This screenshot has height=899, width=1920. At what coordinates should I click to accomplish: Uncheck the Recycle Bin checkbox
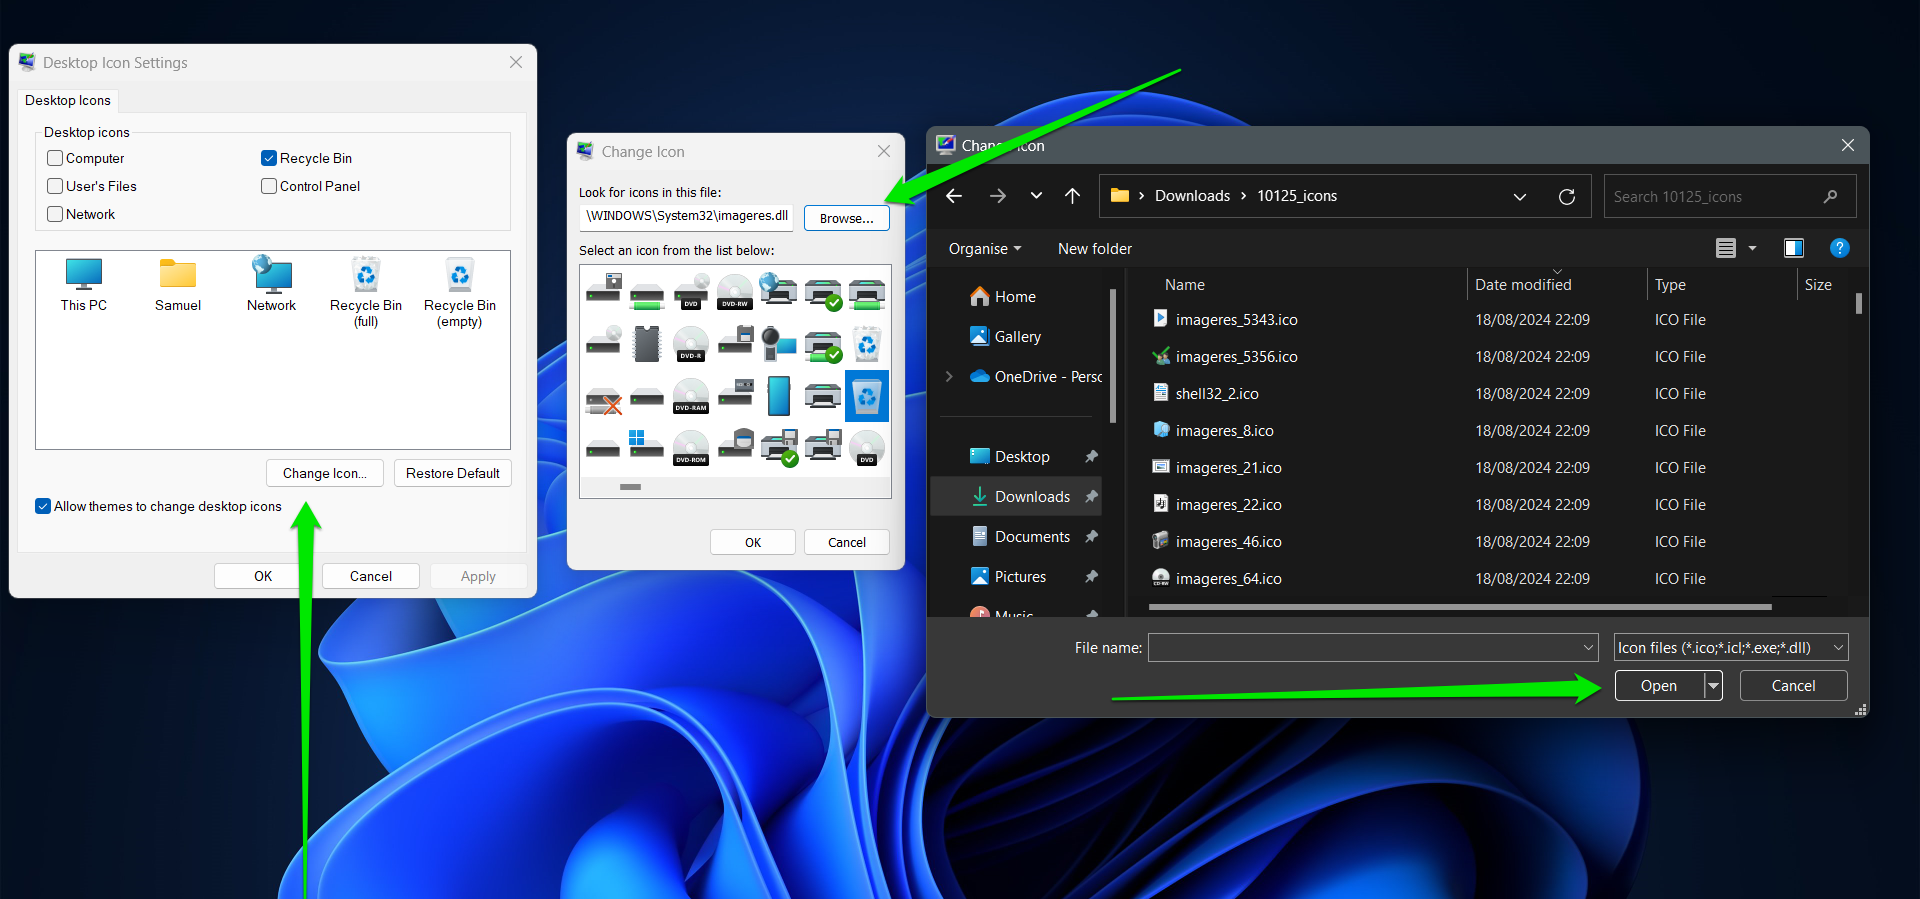point(268,158)
